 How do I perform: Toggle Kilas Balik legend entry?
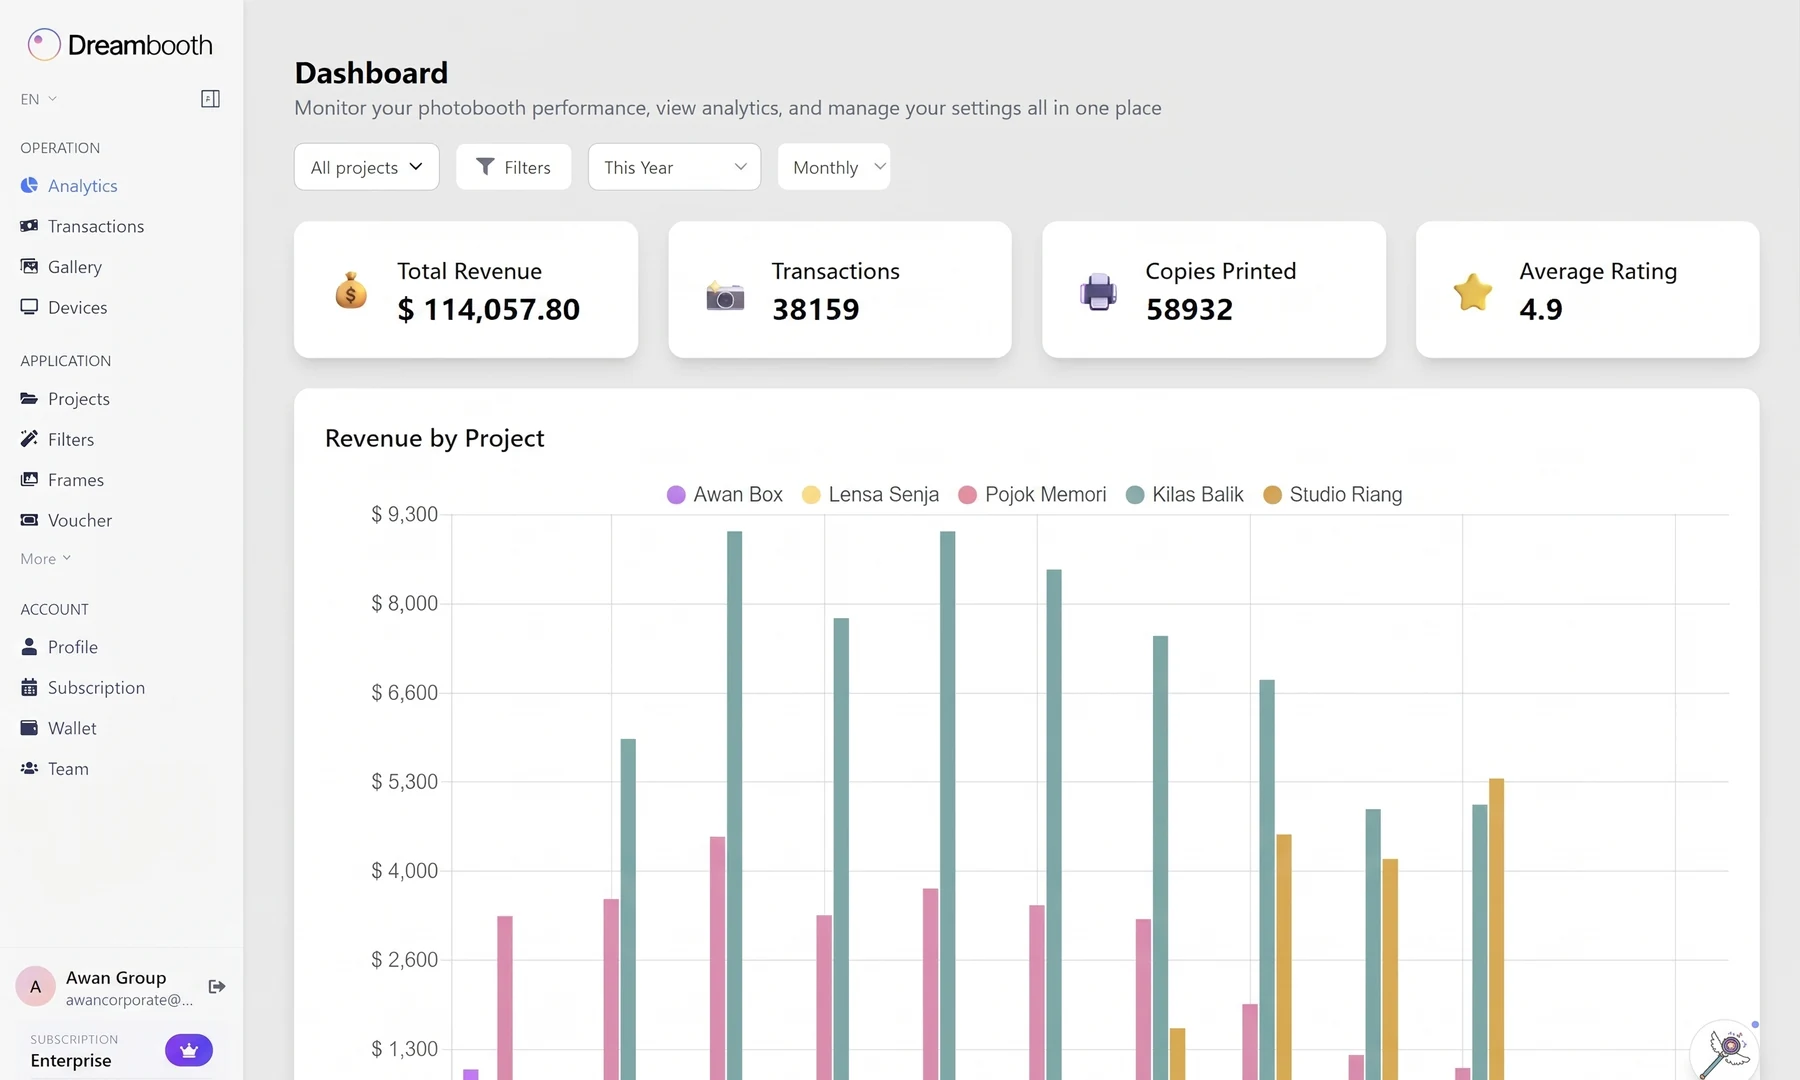(x=1185, y=495)
